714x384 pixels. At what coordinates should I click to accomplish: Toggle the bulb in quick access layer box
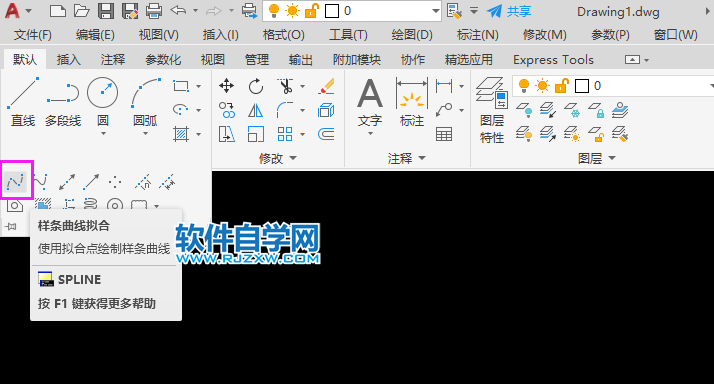click(x=274, y=10)
